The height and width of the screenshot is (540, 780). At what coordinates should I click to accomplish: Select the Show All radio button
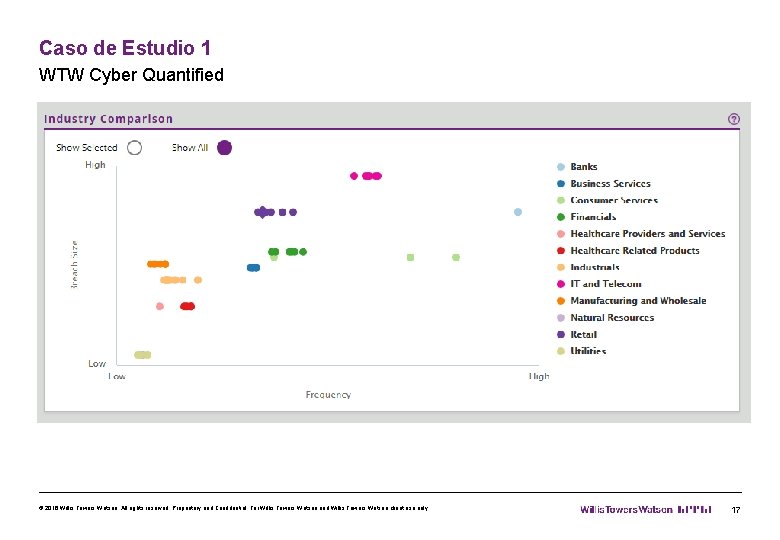[224, 148]
